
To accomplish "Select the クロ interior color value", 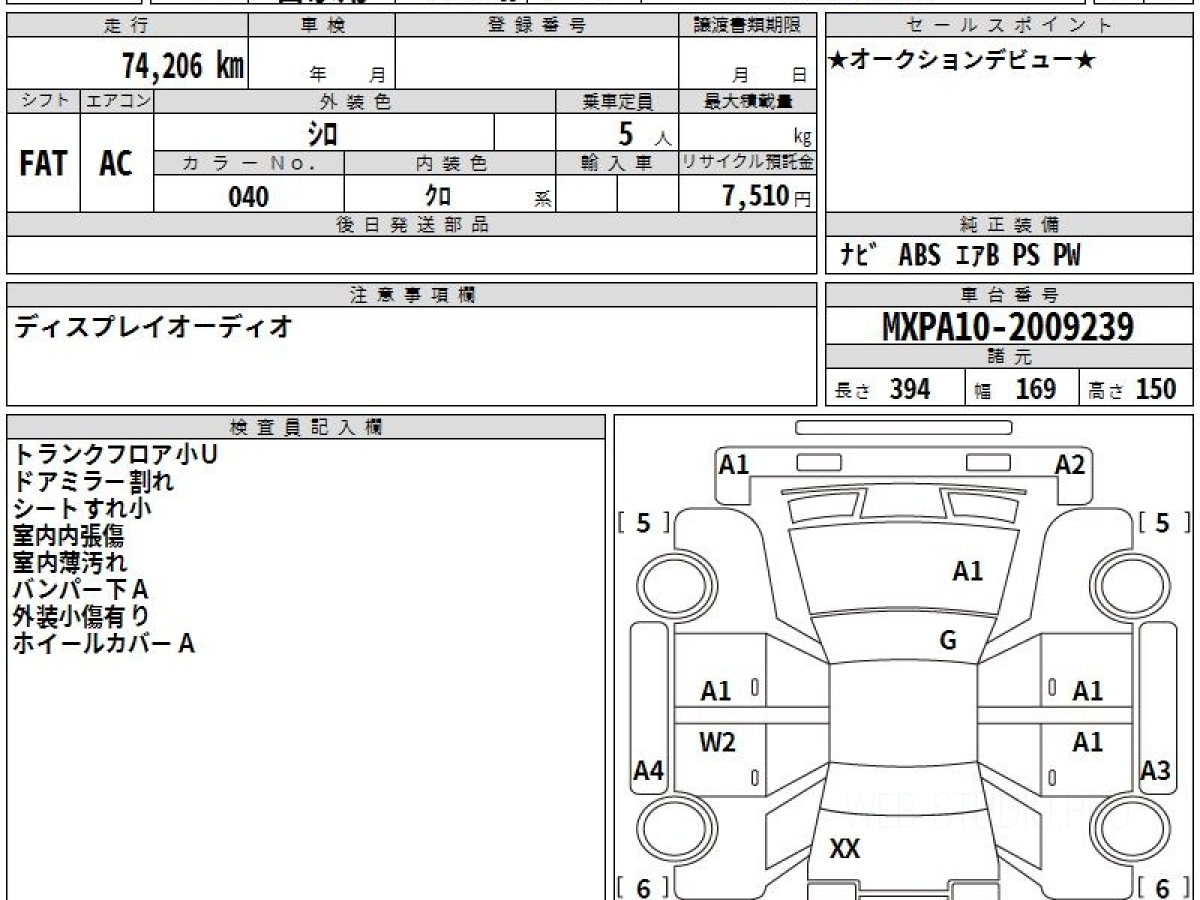I will (x=438, y=196).
